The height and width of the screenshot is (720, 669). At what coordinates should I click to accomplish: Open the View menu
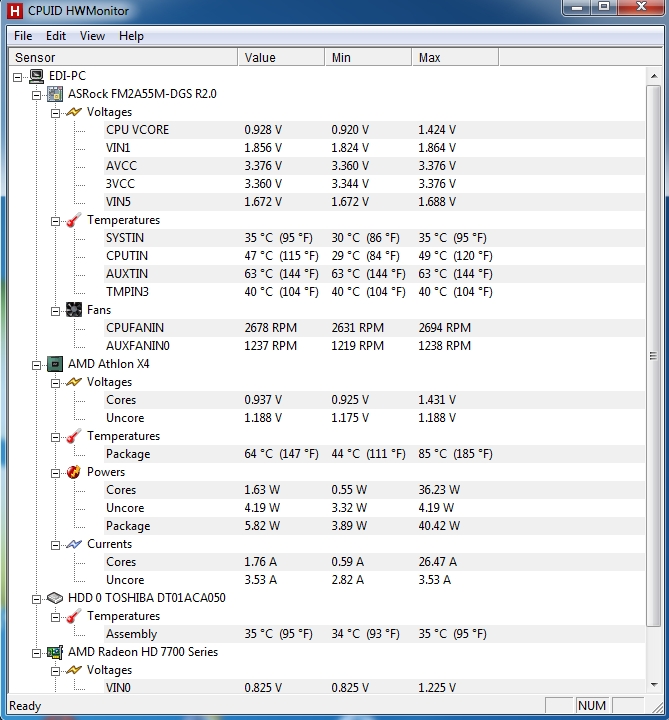[x=92, y=36]
